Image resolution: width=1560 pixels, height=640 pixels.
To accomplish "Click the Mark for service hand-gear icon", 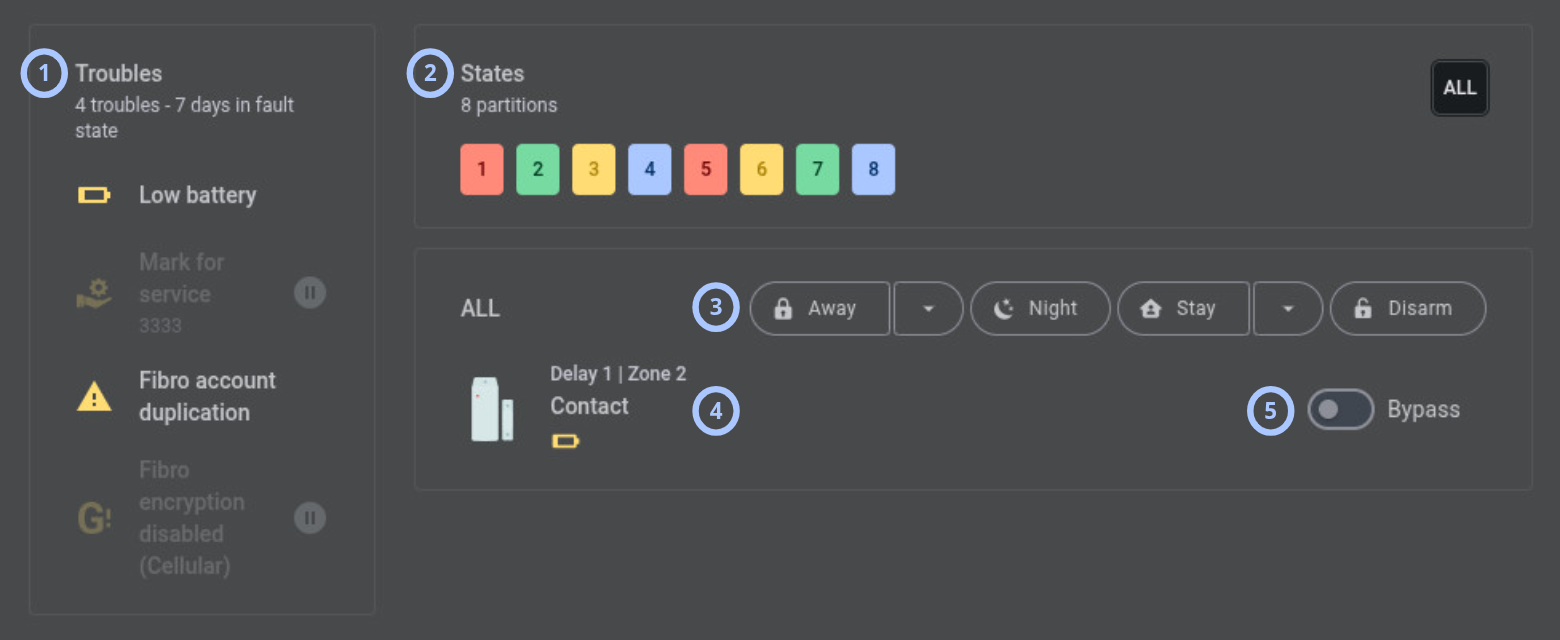I will coord(94,293).
